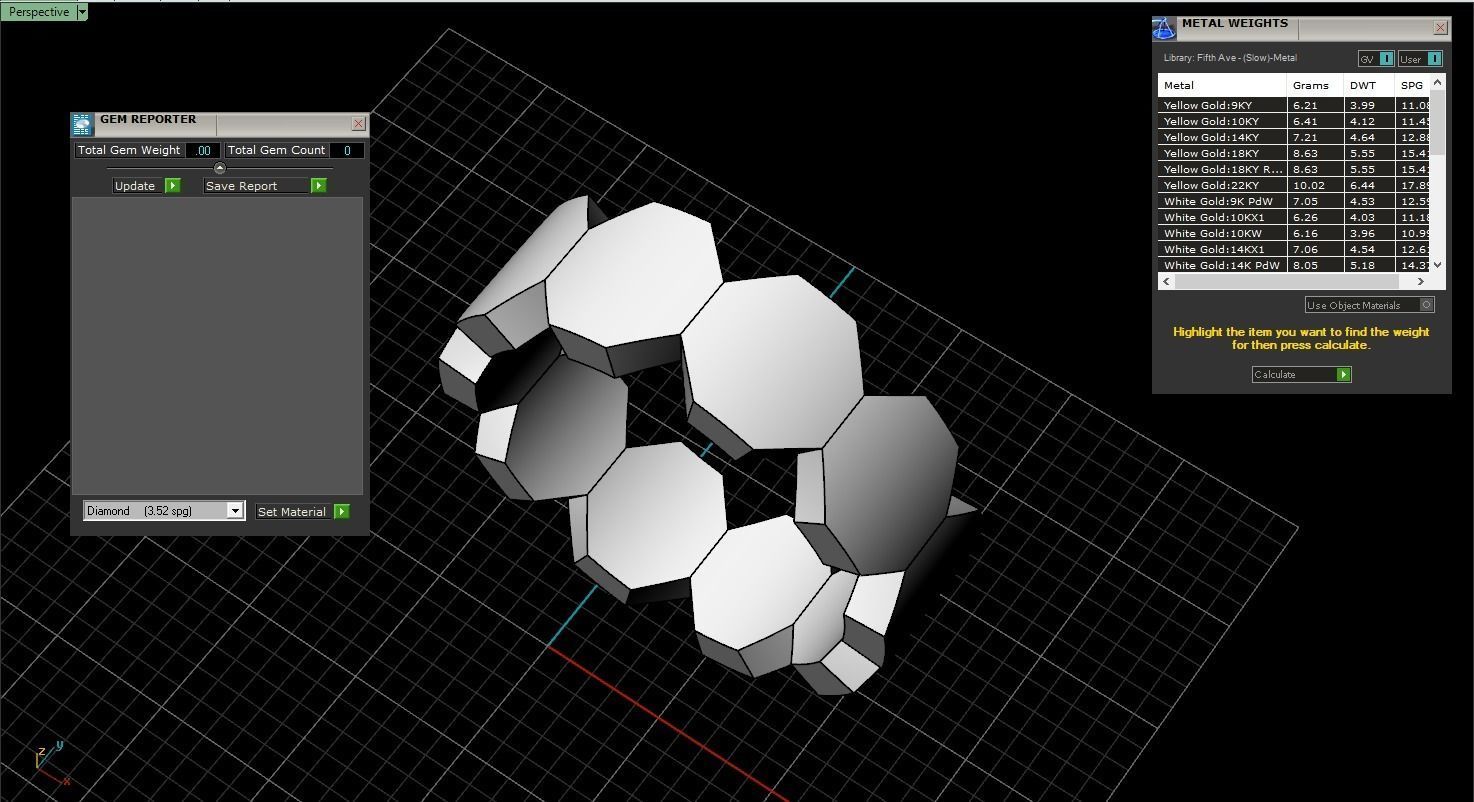This screenshot has height=802, width=1474.
Task: Select the White Gold:10KW row
Action: point(1295,233)
